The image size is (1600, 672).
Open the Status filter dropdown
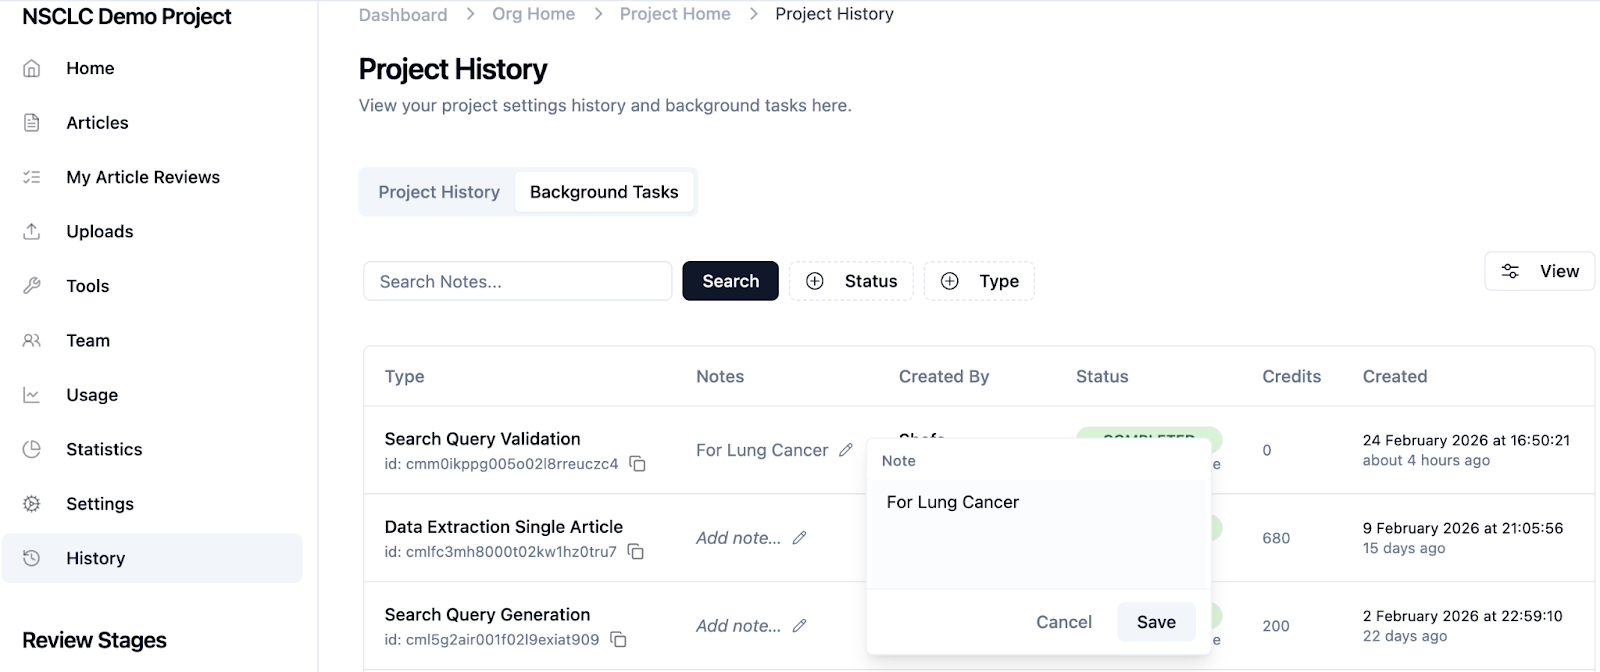coord(851,281)
